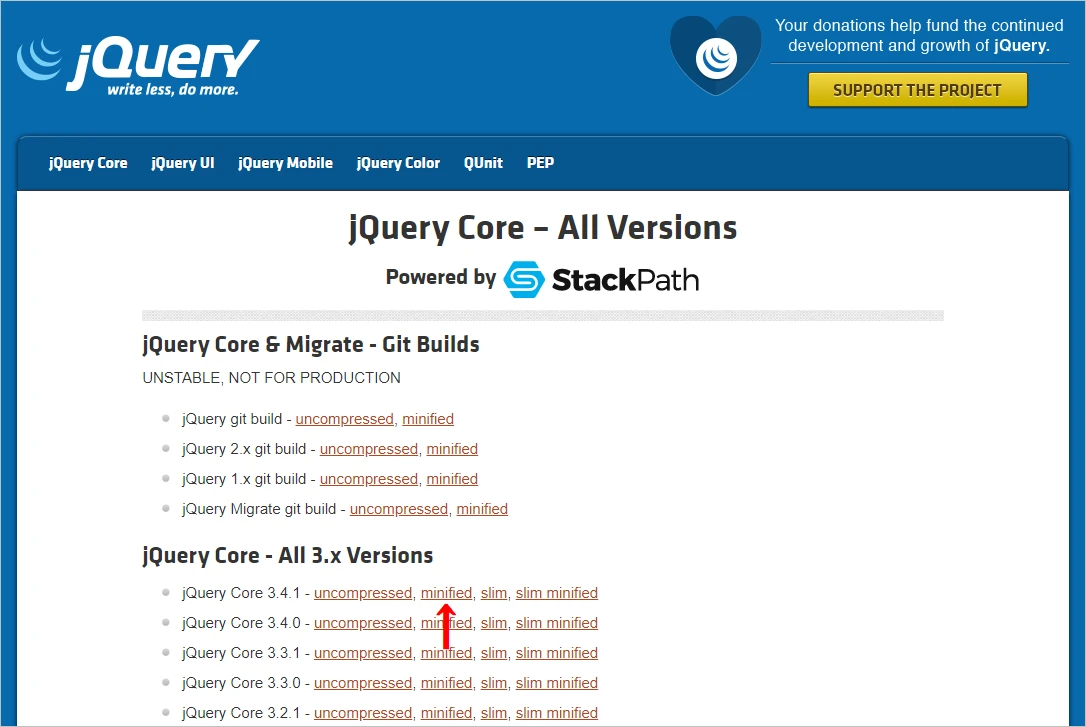The image size is (1086, 727).
Task: Open the jQuery Mobile nav item
Action: click(285, 163)
